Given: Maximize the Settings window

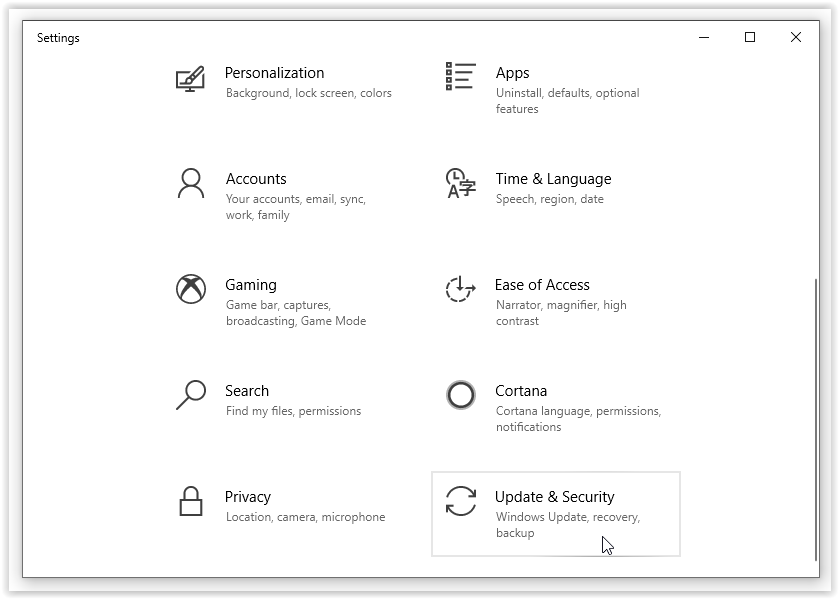Looking at the screenshot, I should pos(750,37).
